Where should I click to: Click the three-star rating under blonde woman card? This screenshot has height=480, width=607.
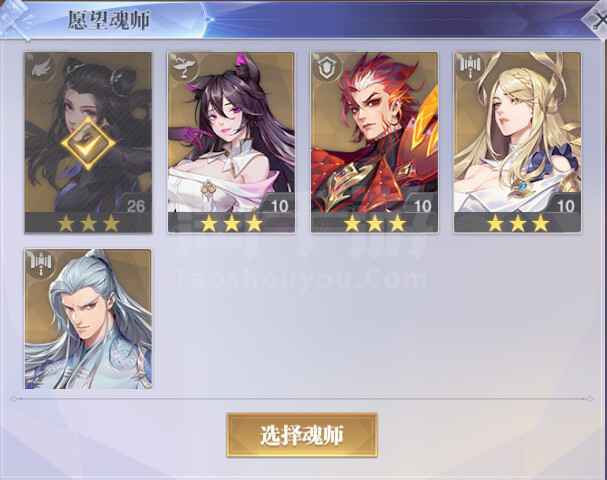point(518,223)
